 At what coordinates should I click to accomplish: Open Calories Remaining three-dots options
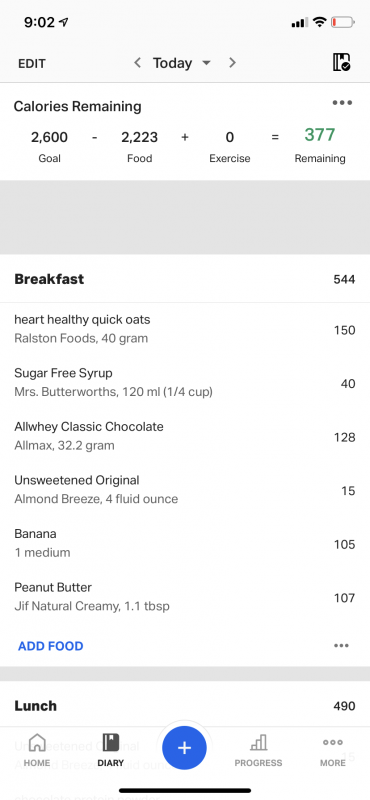[342, 103]
